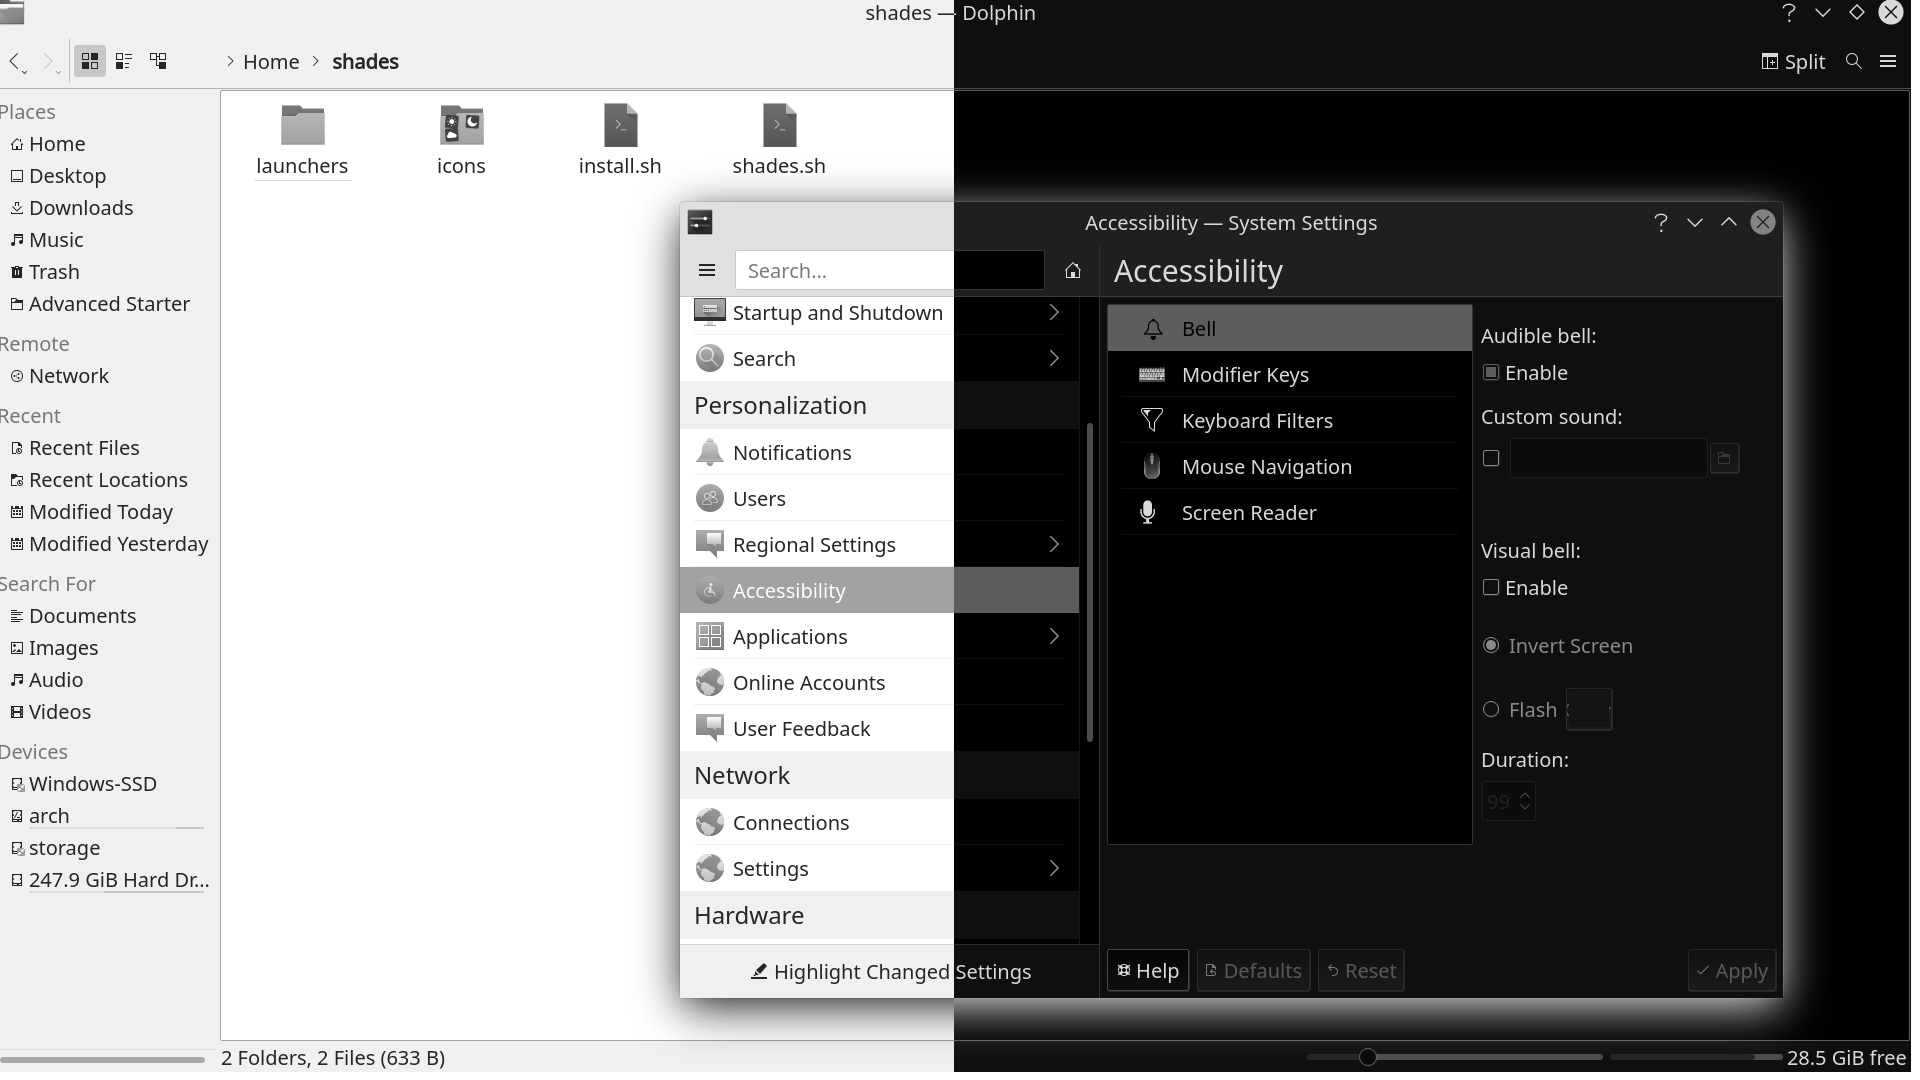This screenshot has height=1080, width=1920.
Task: Switch Dolphin to details view mode
Action: (158, 61)
